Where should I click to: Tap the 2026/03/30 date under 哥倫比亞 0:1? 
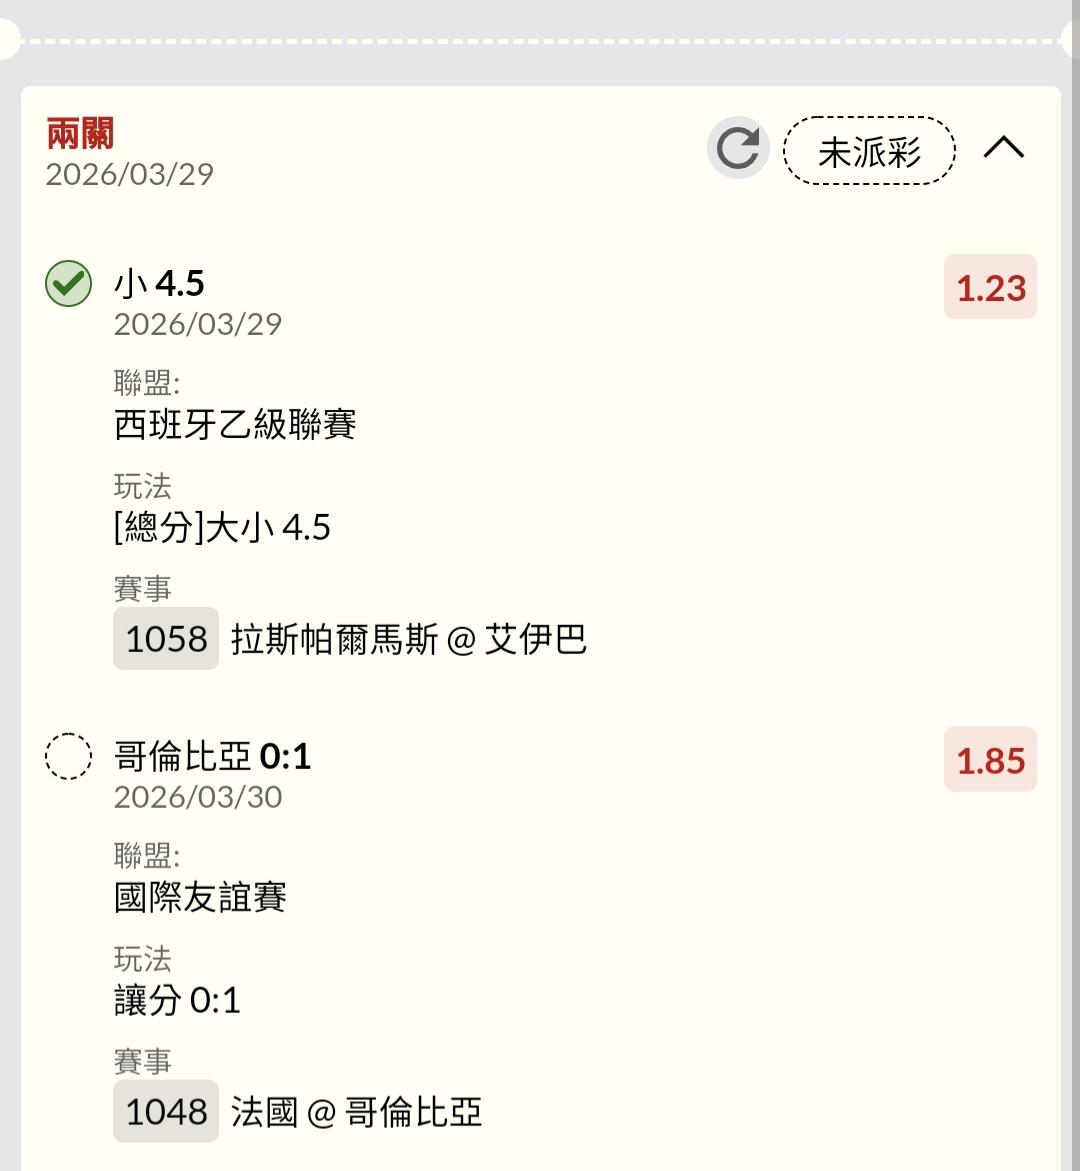click(198, 797)
